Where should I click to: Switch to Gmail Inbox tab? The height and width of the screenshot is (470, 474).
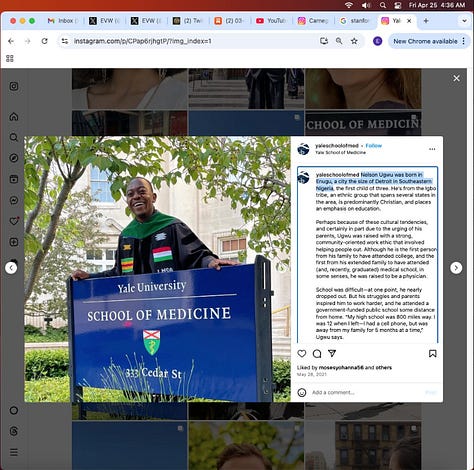pyautogui.click(x=63, y=21)
